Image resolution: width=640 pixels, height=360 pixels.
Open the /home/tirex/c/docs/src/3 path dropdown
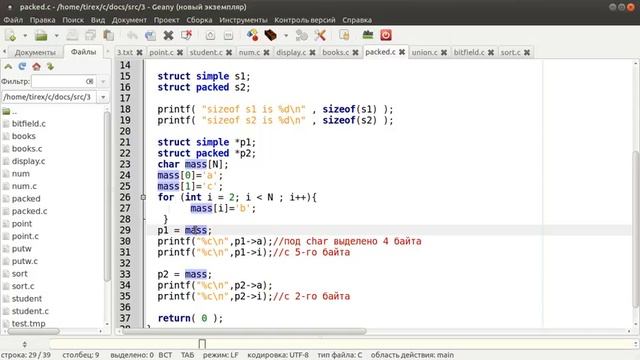pos(103,97)
